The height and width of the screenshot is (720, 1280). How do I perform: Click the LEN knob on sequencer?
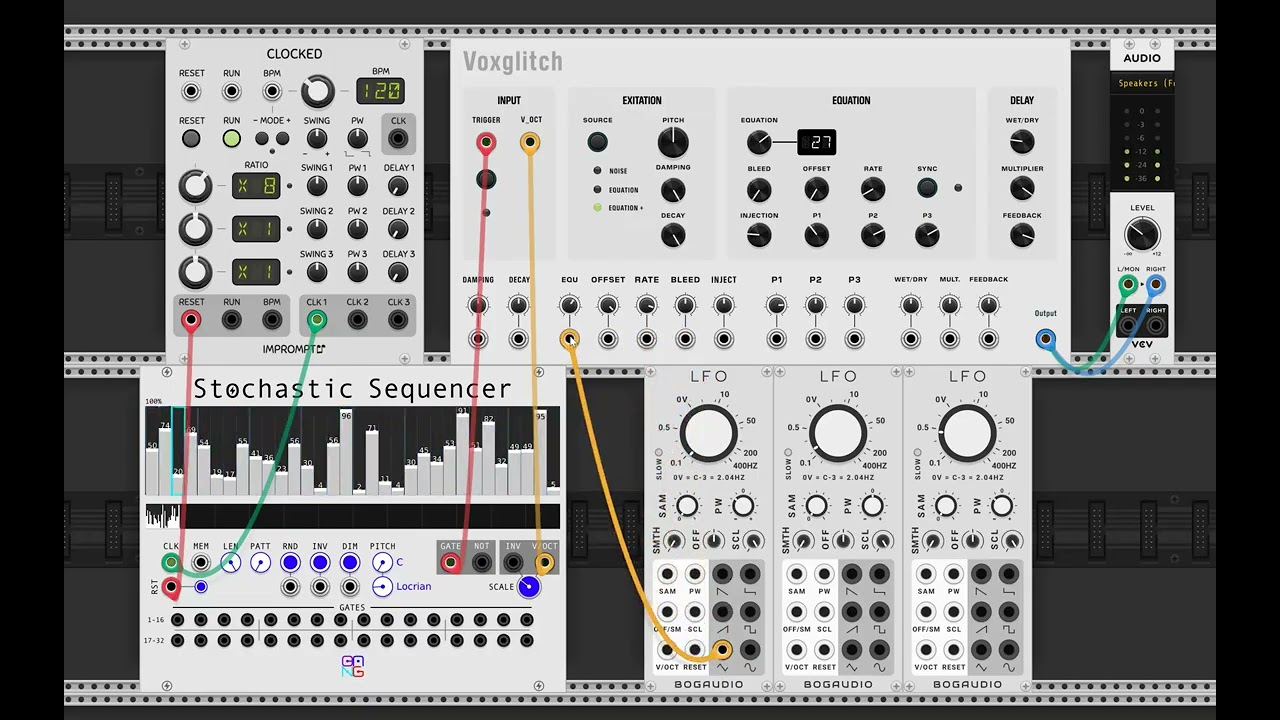click(x=231, y=563)
